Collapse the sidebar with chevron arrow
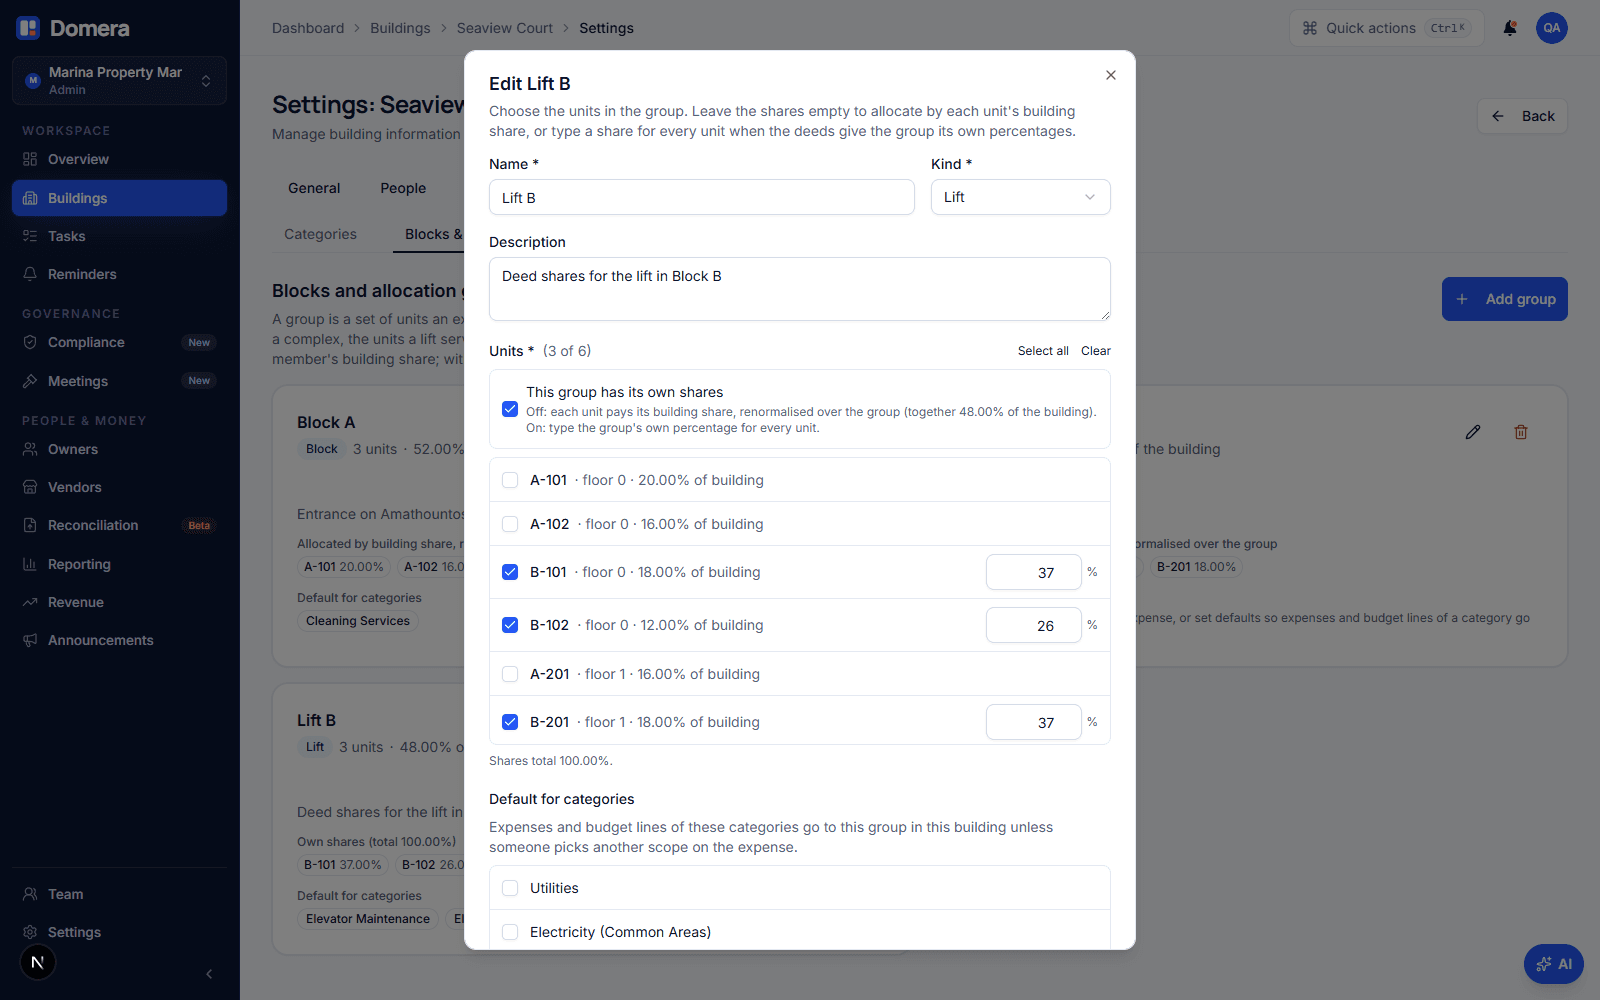1600x1000 pixels. pos(209,974)
